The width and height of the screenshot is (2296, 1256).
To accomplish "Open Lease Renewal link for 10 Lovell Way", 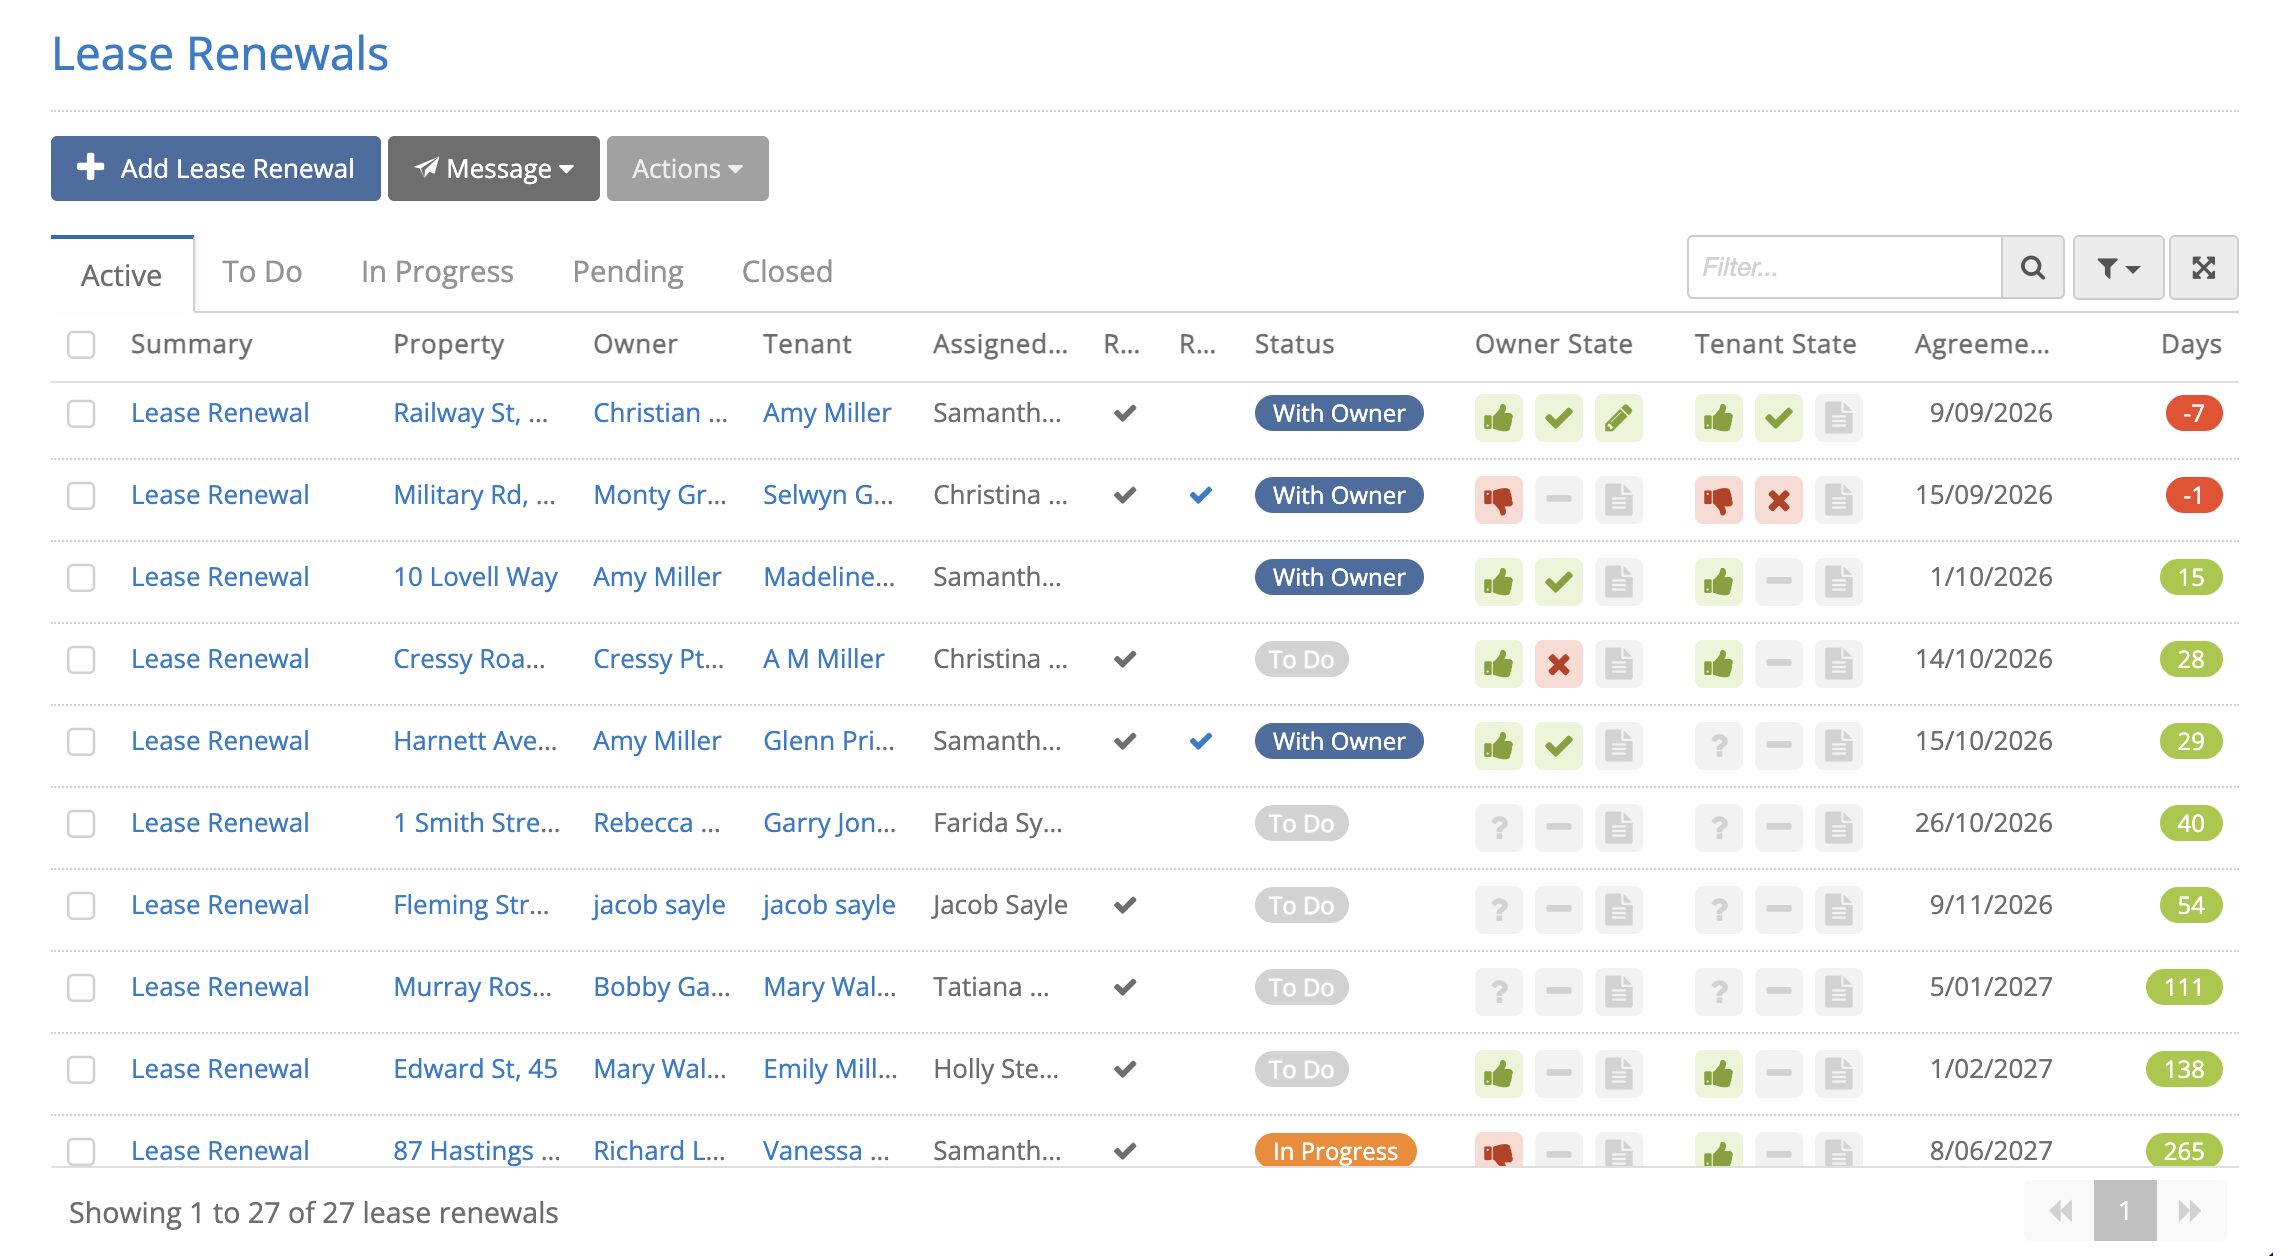I will pyautogui.click(x=220, y=577).
